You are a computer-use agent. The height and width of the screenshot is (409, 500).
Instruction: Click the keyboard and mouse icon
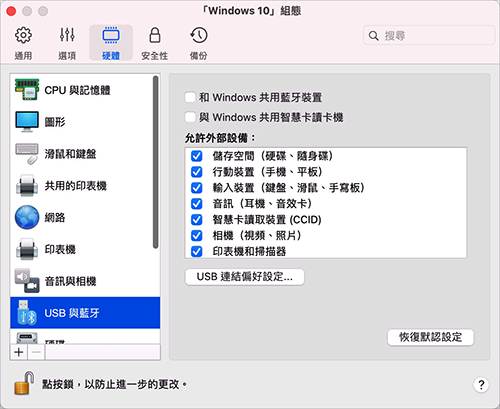click(27, 154)
